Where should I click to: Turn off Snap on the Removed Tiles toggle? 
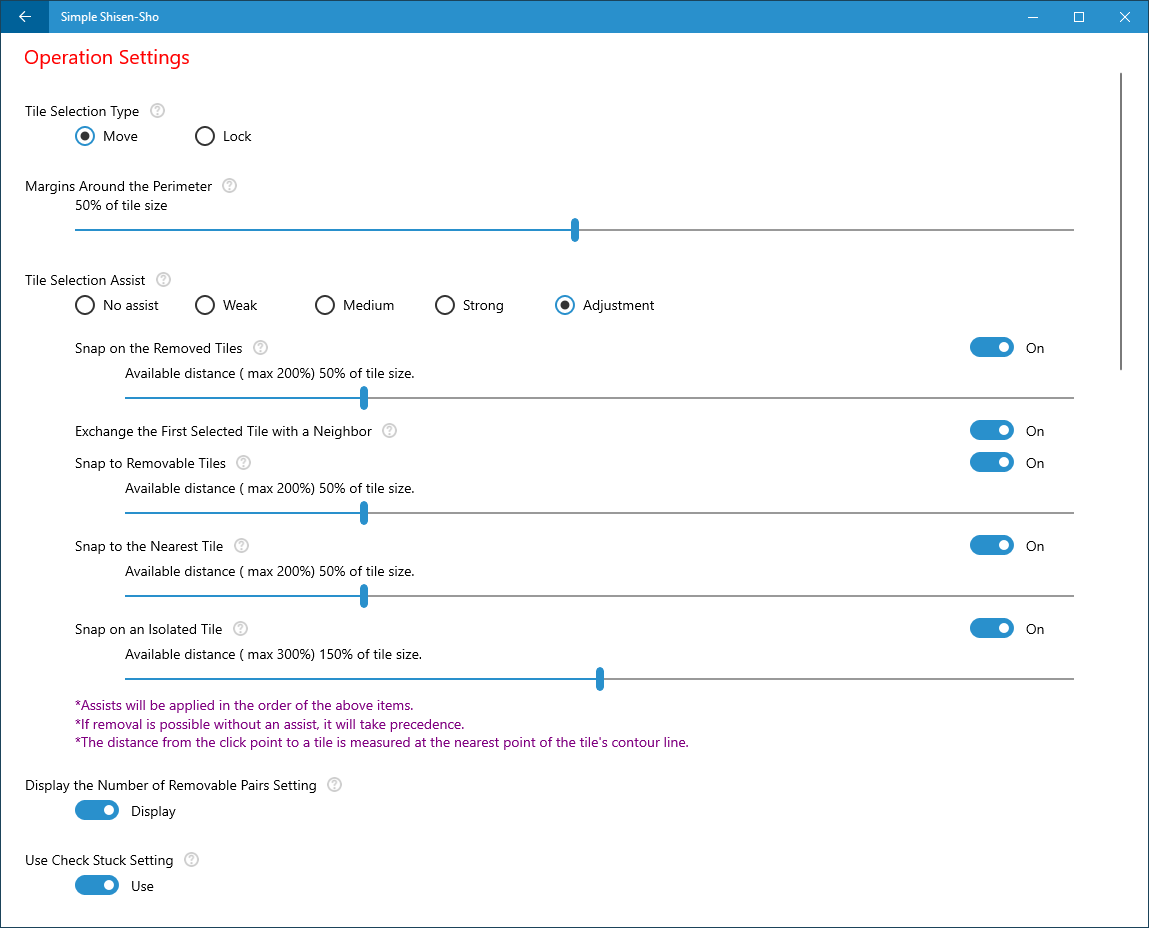(x=991, y=347)
